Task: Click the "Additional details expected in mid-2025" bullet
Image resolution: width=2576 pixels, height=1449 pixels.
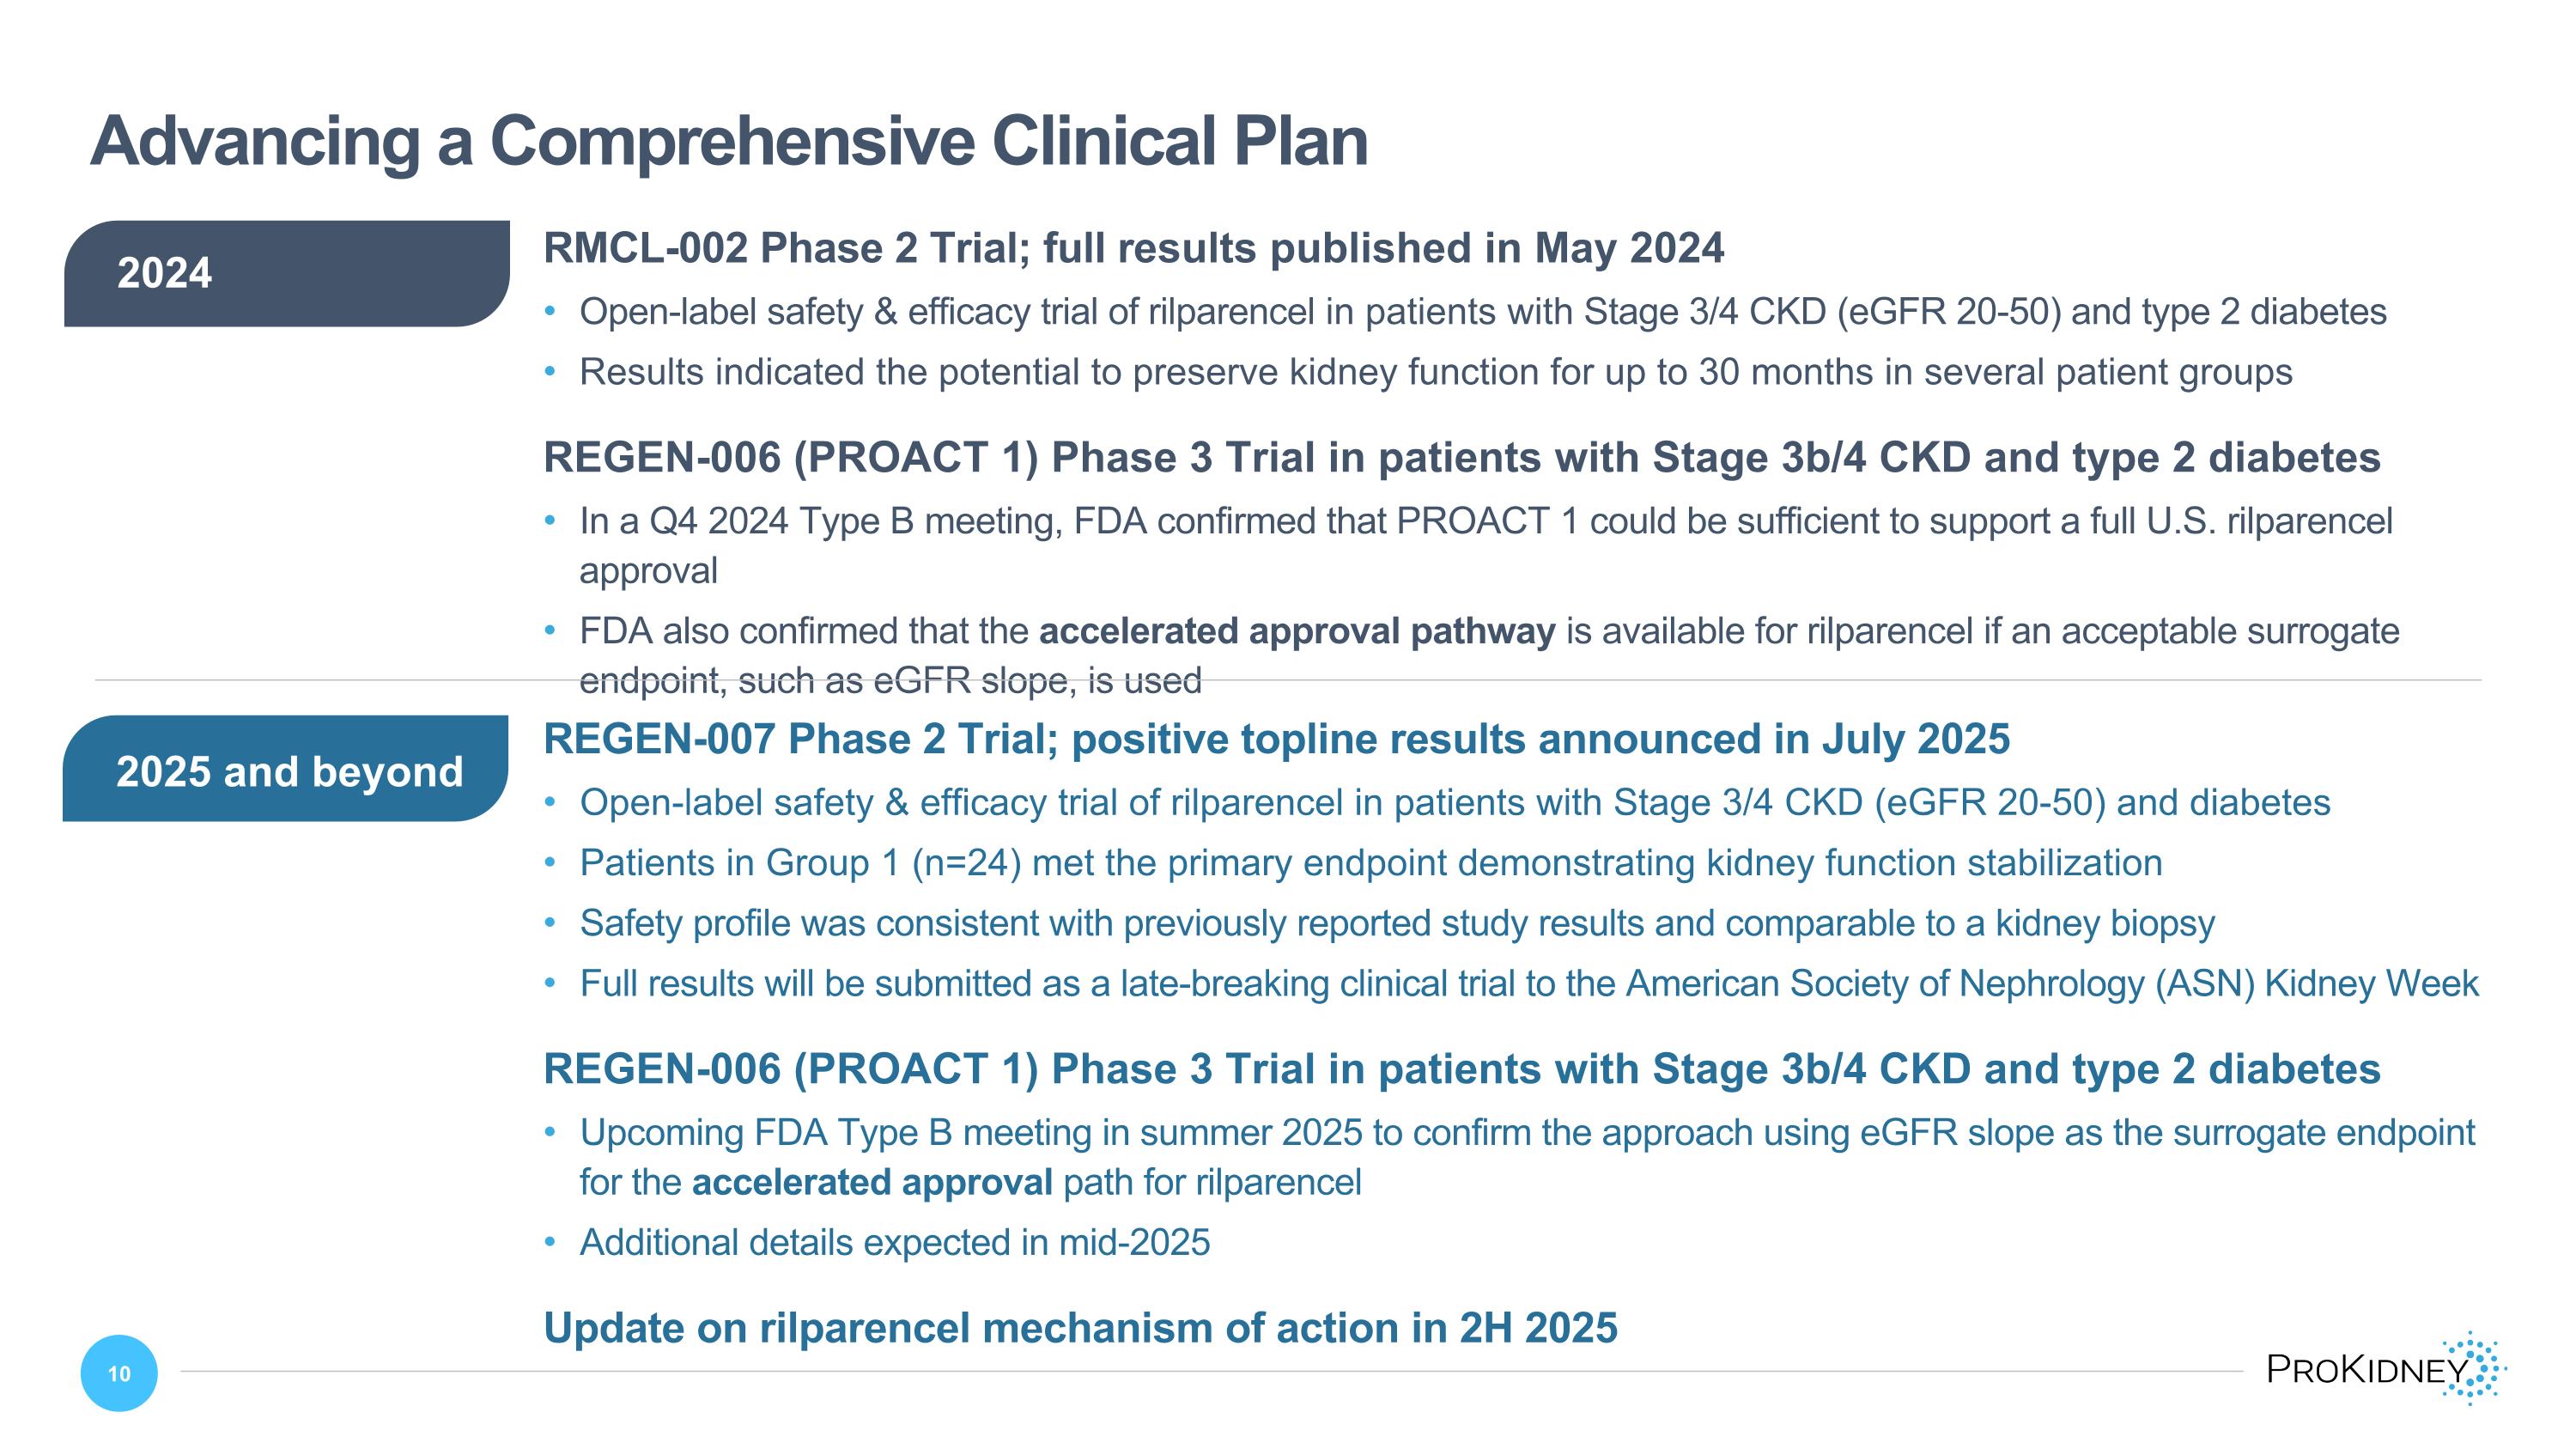Action: tap(895, 1242)
